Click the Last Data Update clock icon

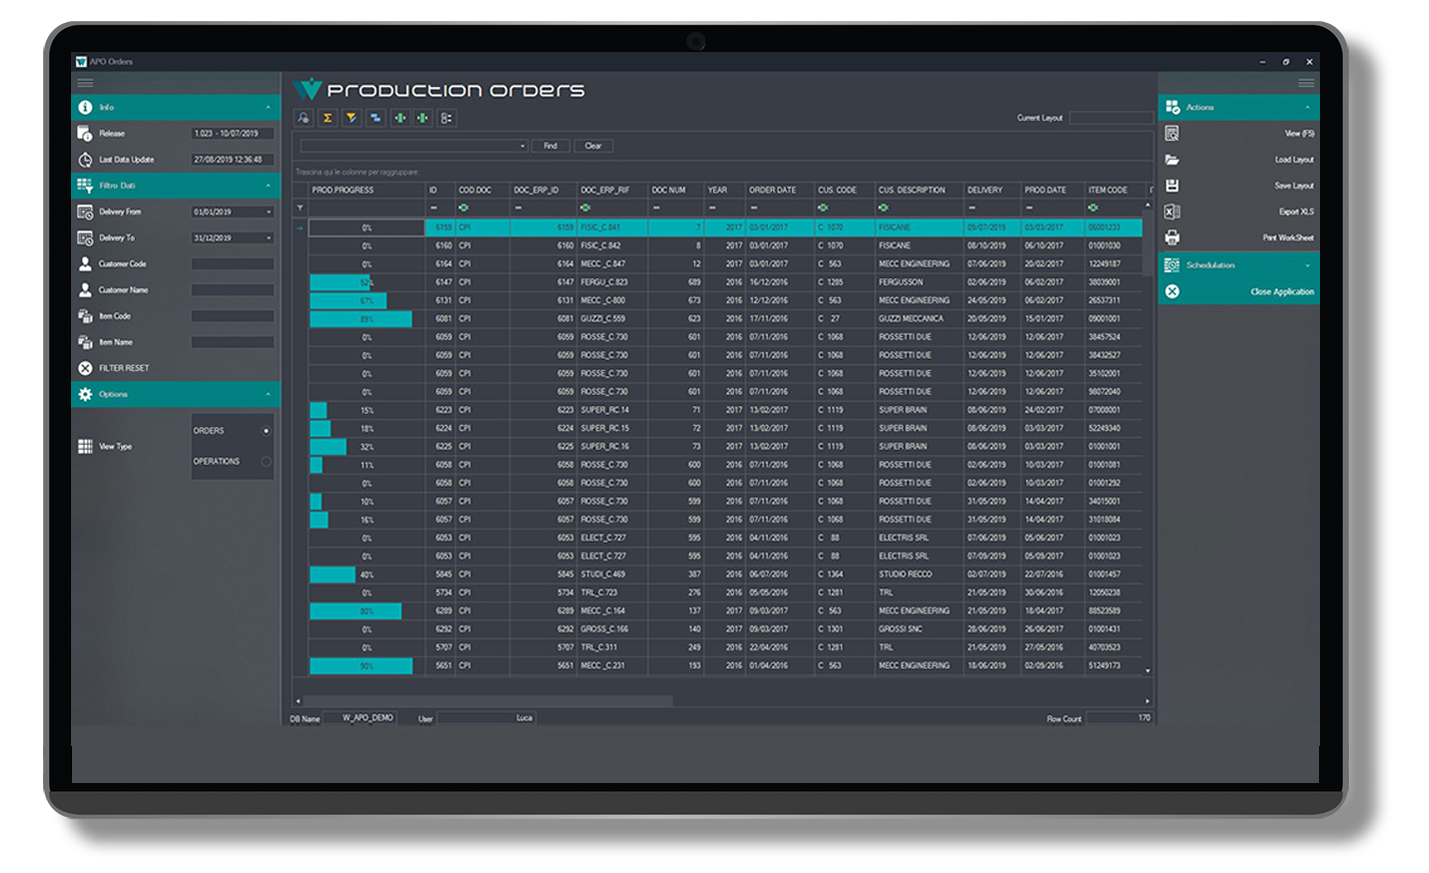coord(85,159)
